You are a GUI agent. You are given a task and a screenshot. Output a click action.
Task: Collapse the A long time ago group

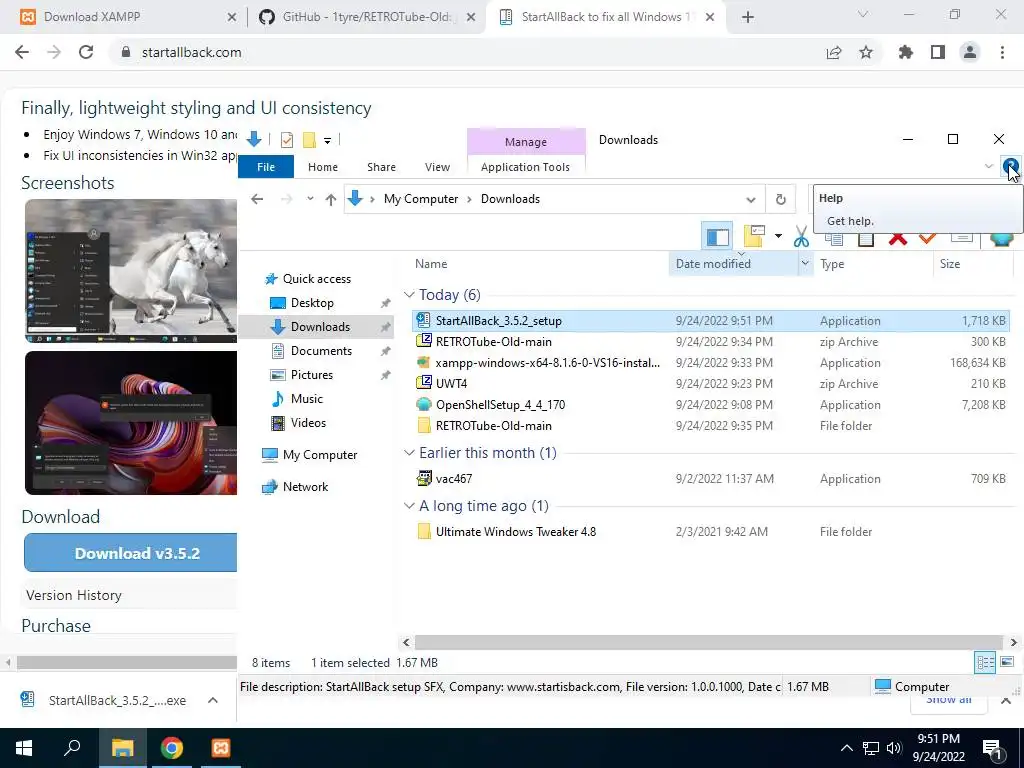click(x=409, y=505)
